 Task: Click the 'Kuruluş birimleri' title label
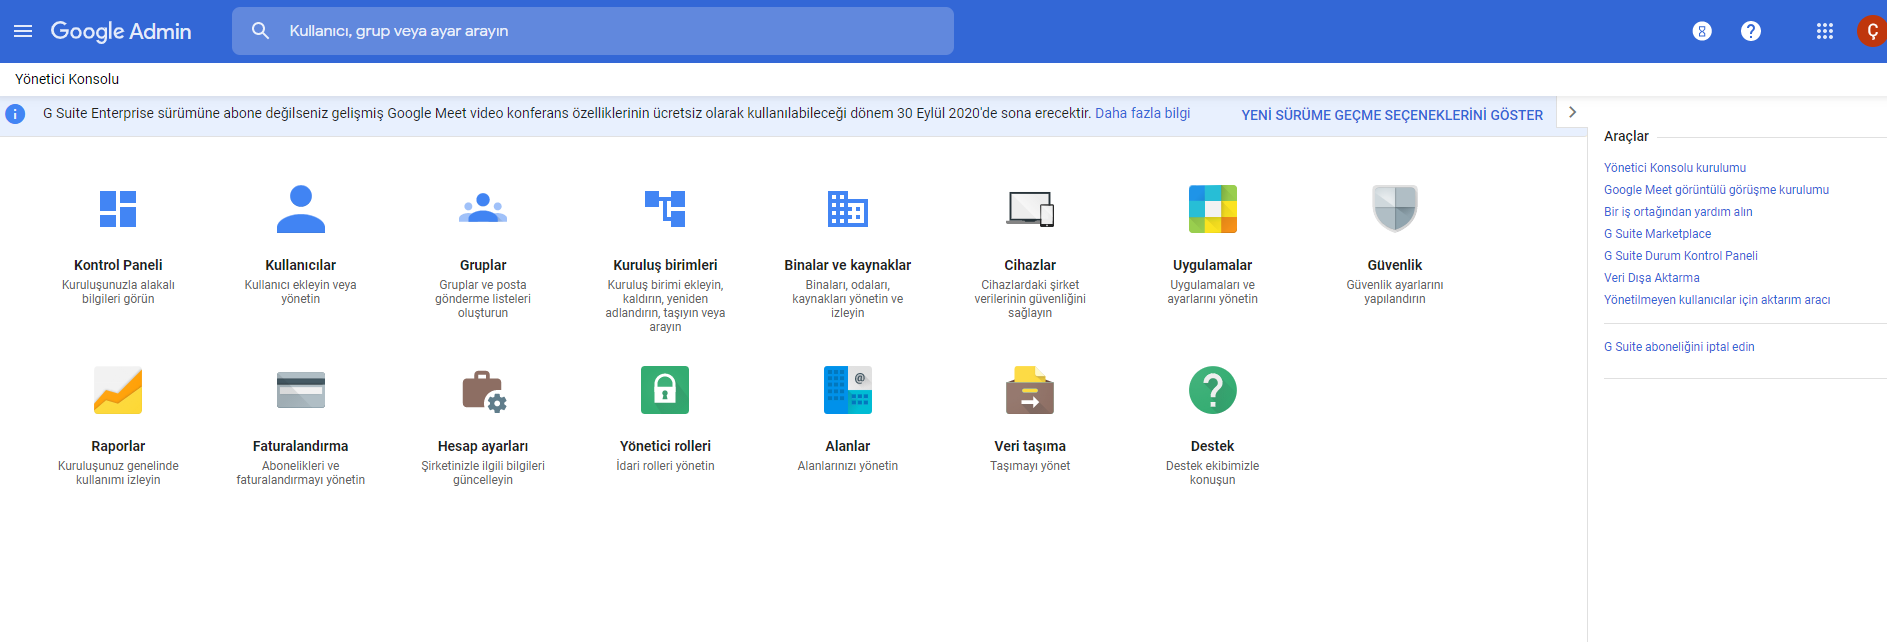point(665,265)
